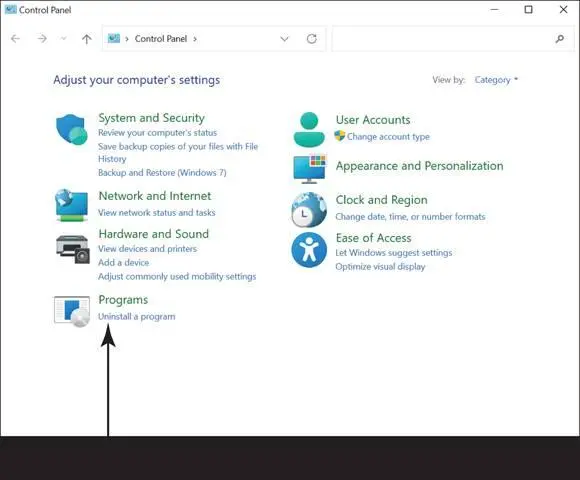
Task: Click the Control Panel address bar icon
Action: pos(114,38)
